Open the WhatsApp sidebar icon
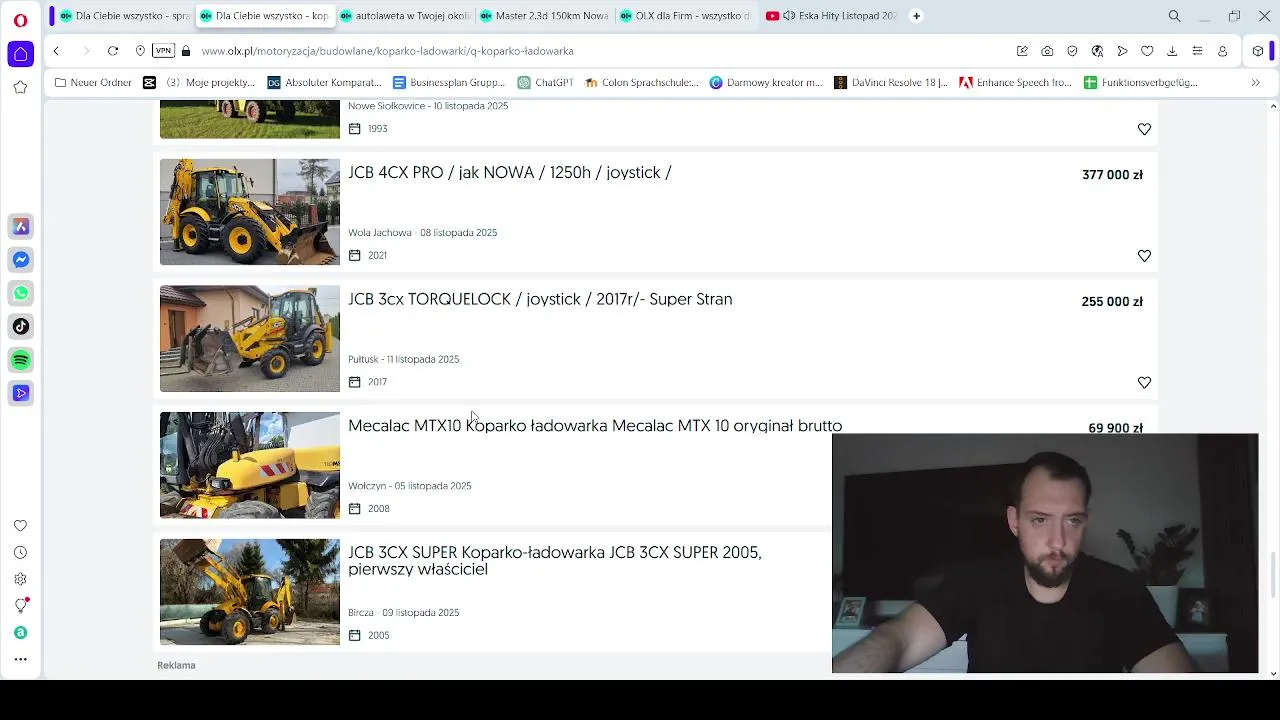Image resolution: width=1280 pixels, height=720 pixels. pos(21,293)
